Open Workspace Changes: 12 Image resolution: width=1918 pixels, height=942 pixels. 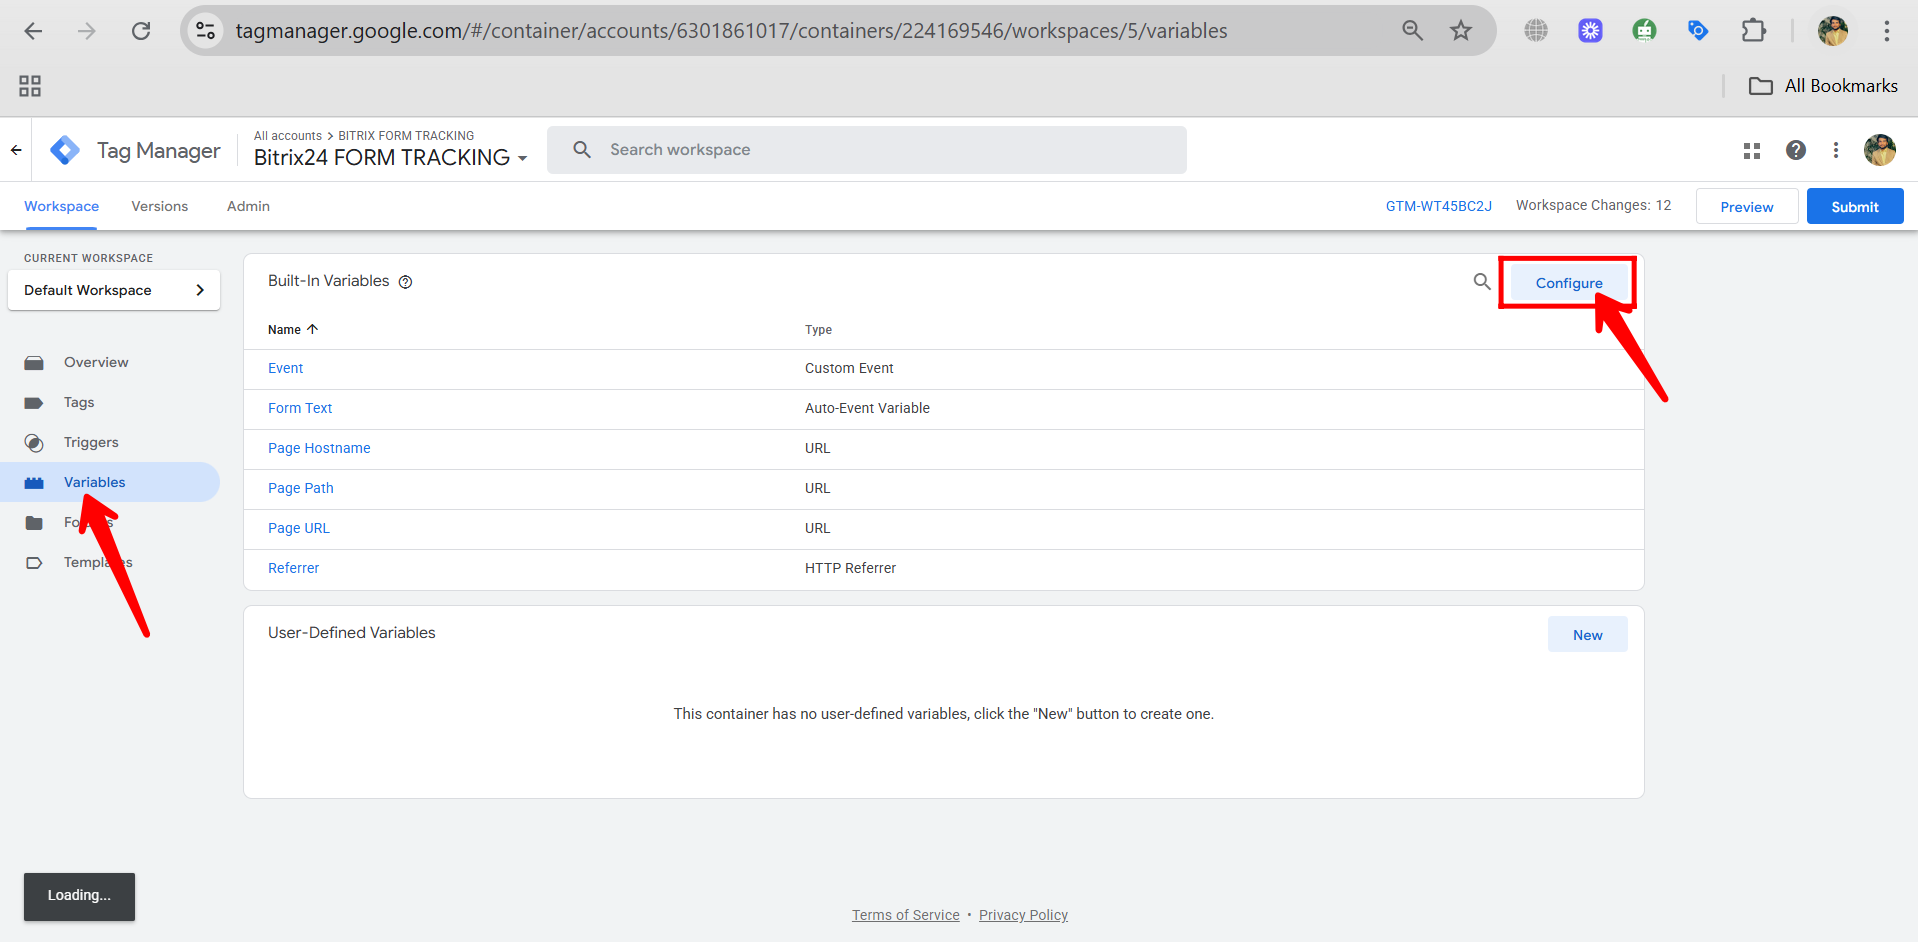[1593, 205]
